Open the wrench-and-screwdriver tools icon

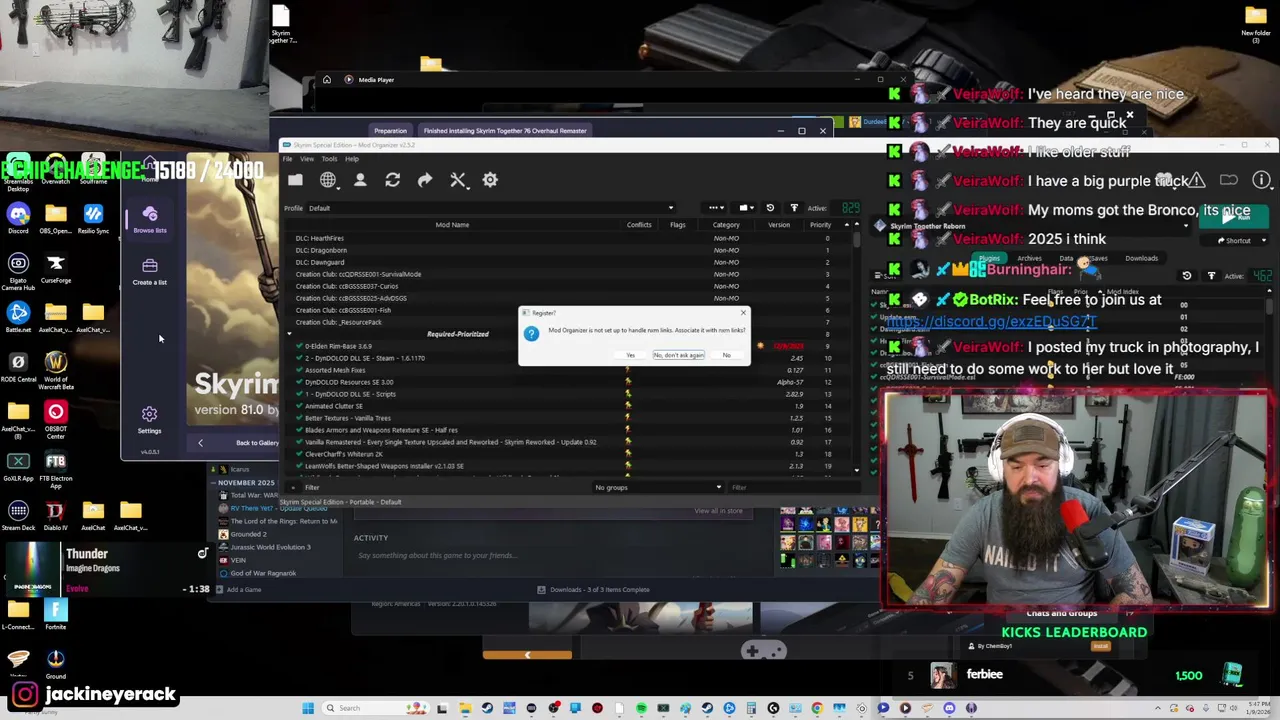(458, 180)
